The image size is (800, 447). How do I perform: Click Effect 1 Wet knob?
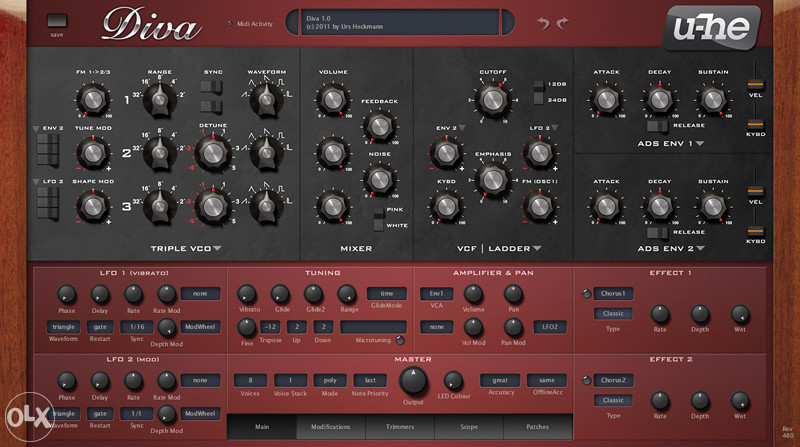[740, 314]
